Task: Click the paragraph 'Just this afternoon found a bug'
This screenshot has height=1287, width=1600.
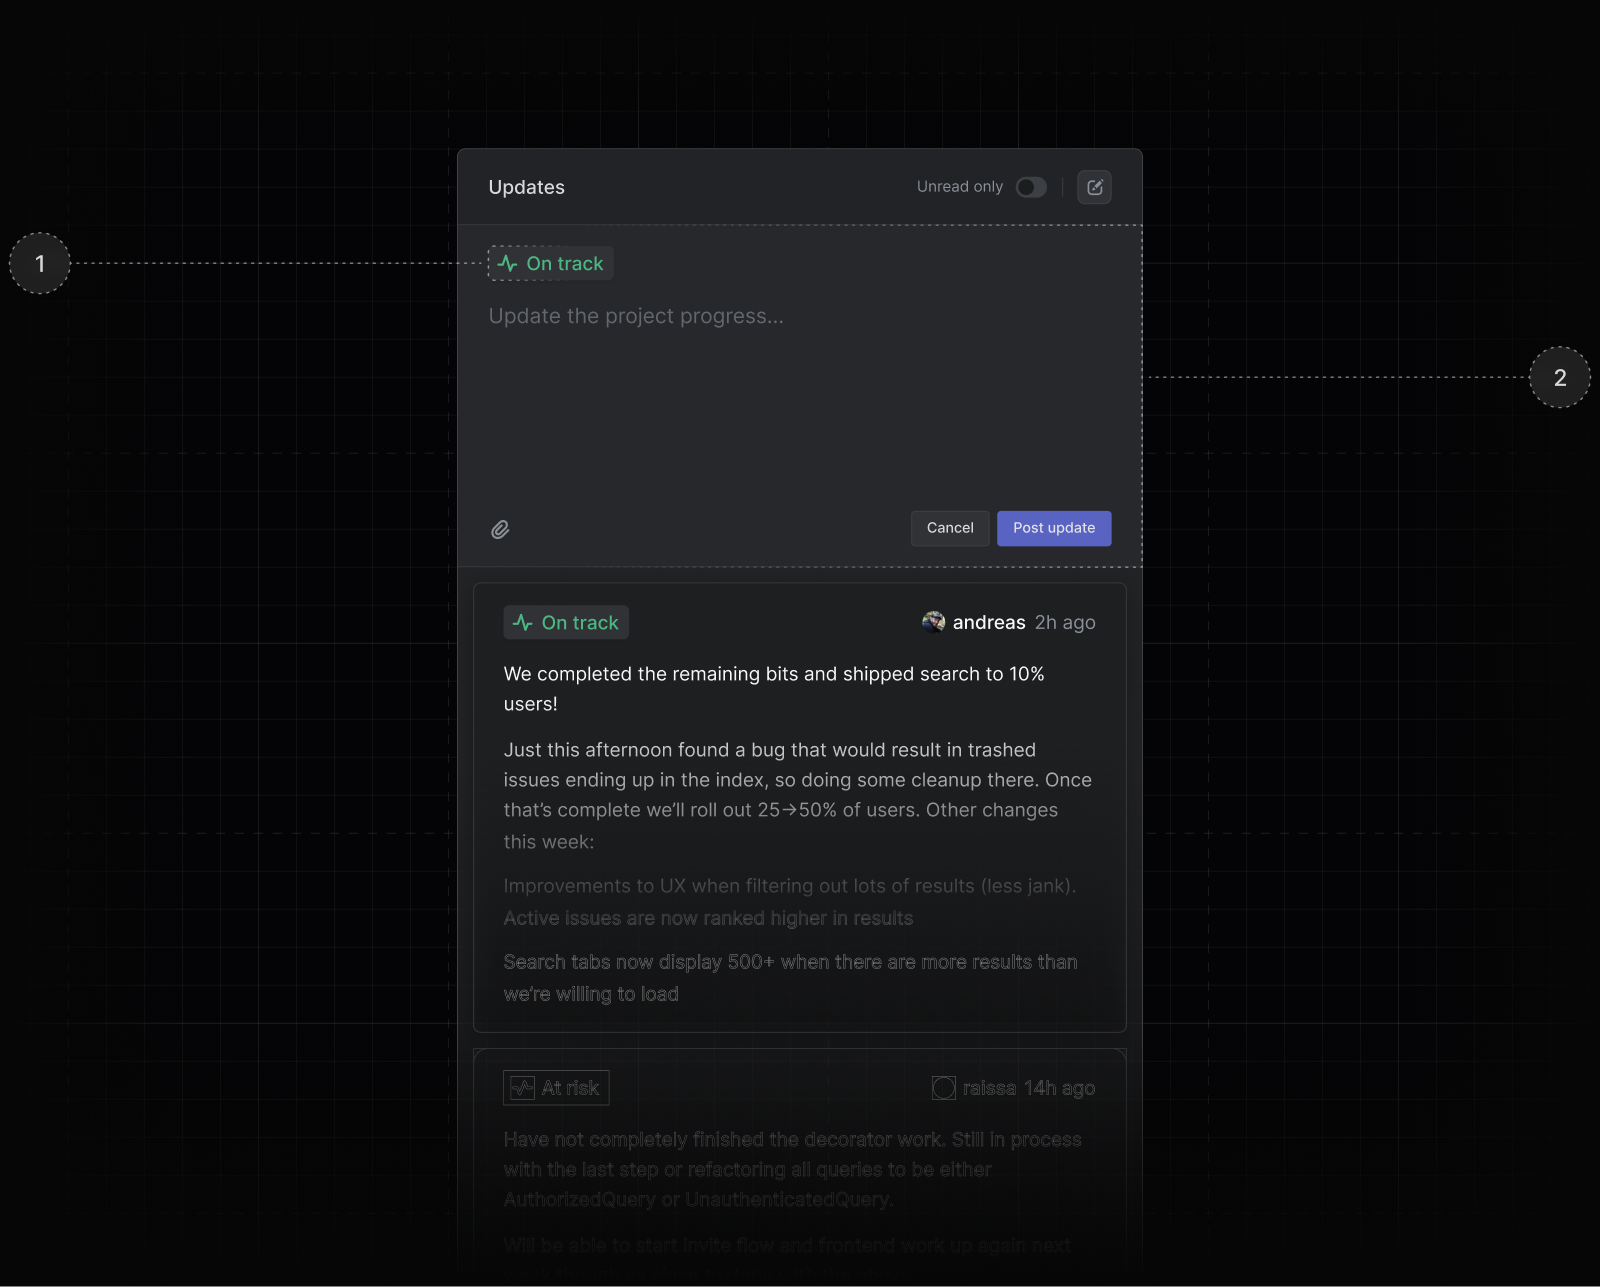Action: (798, 795)
